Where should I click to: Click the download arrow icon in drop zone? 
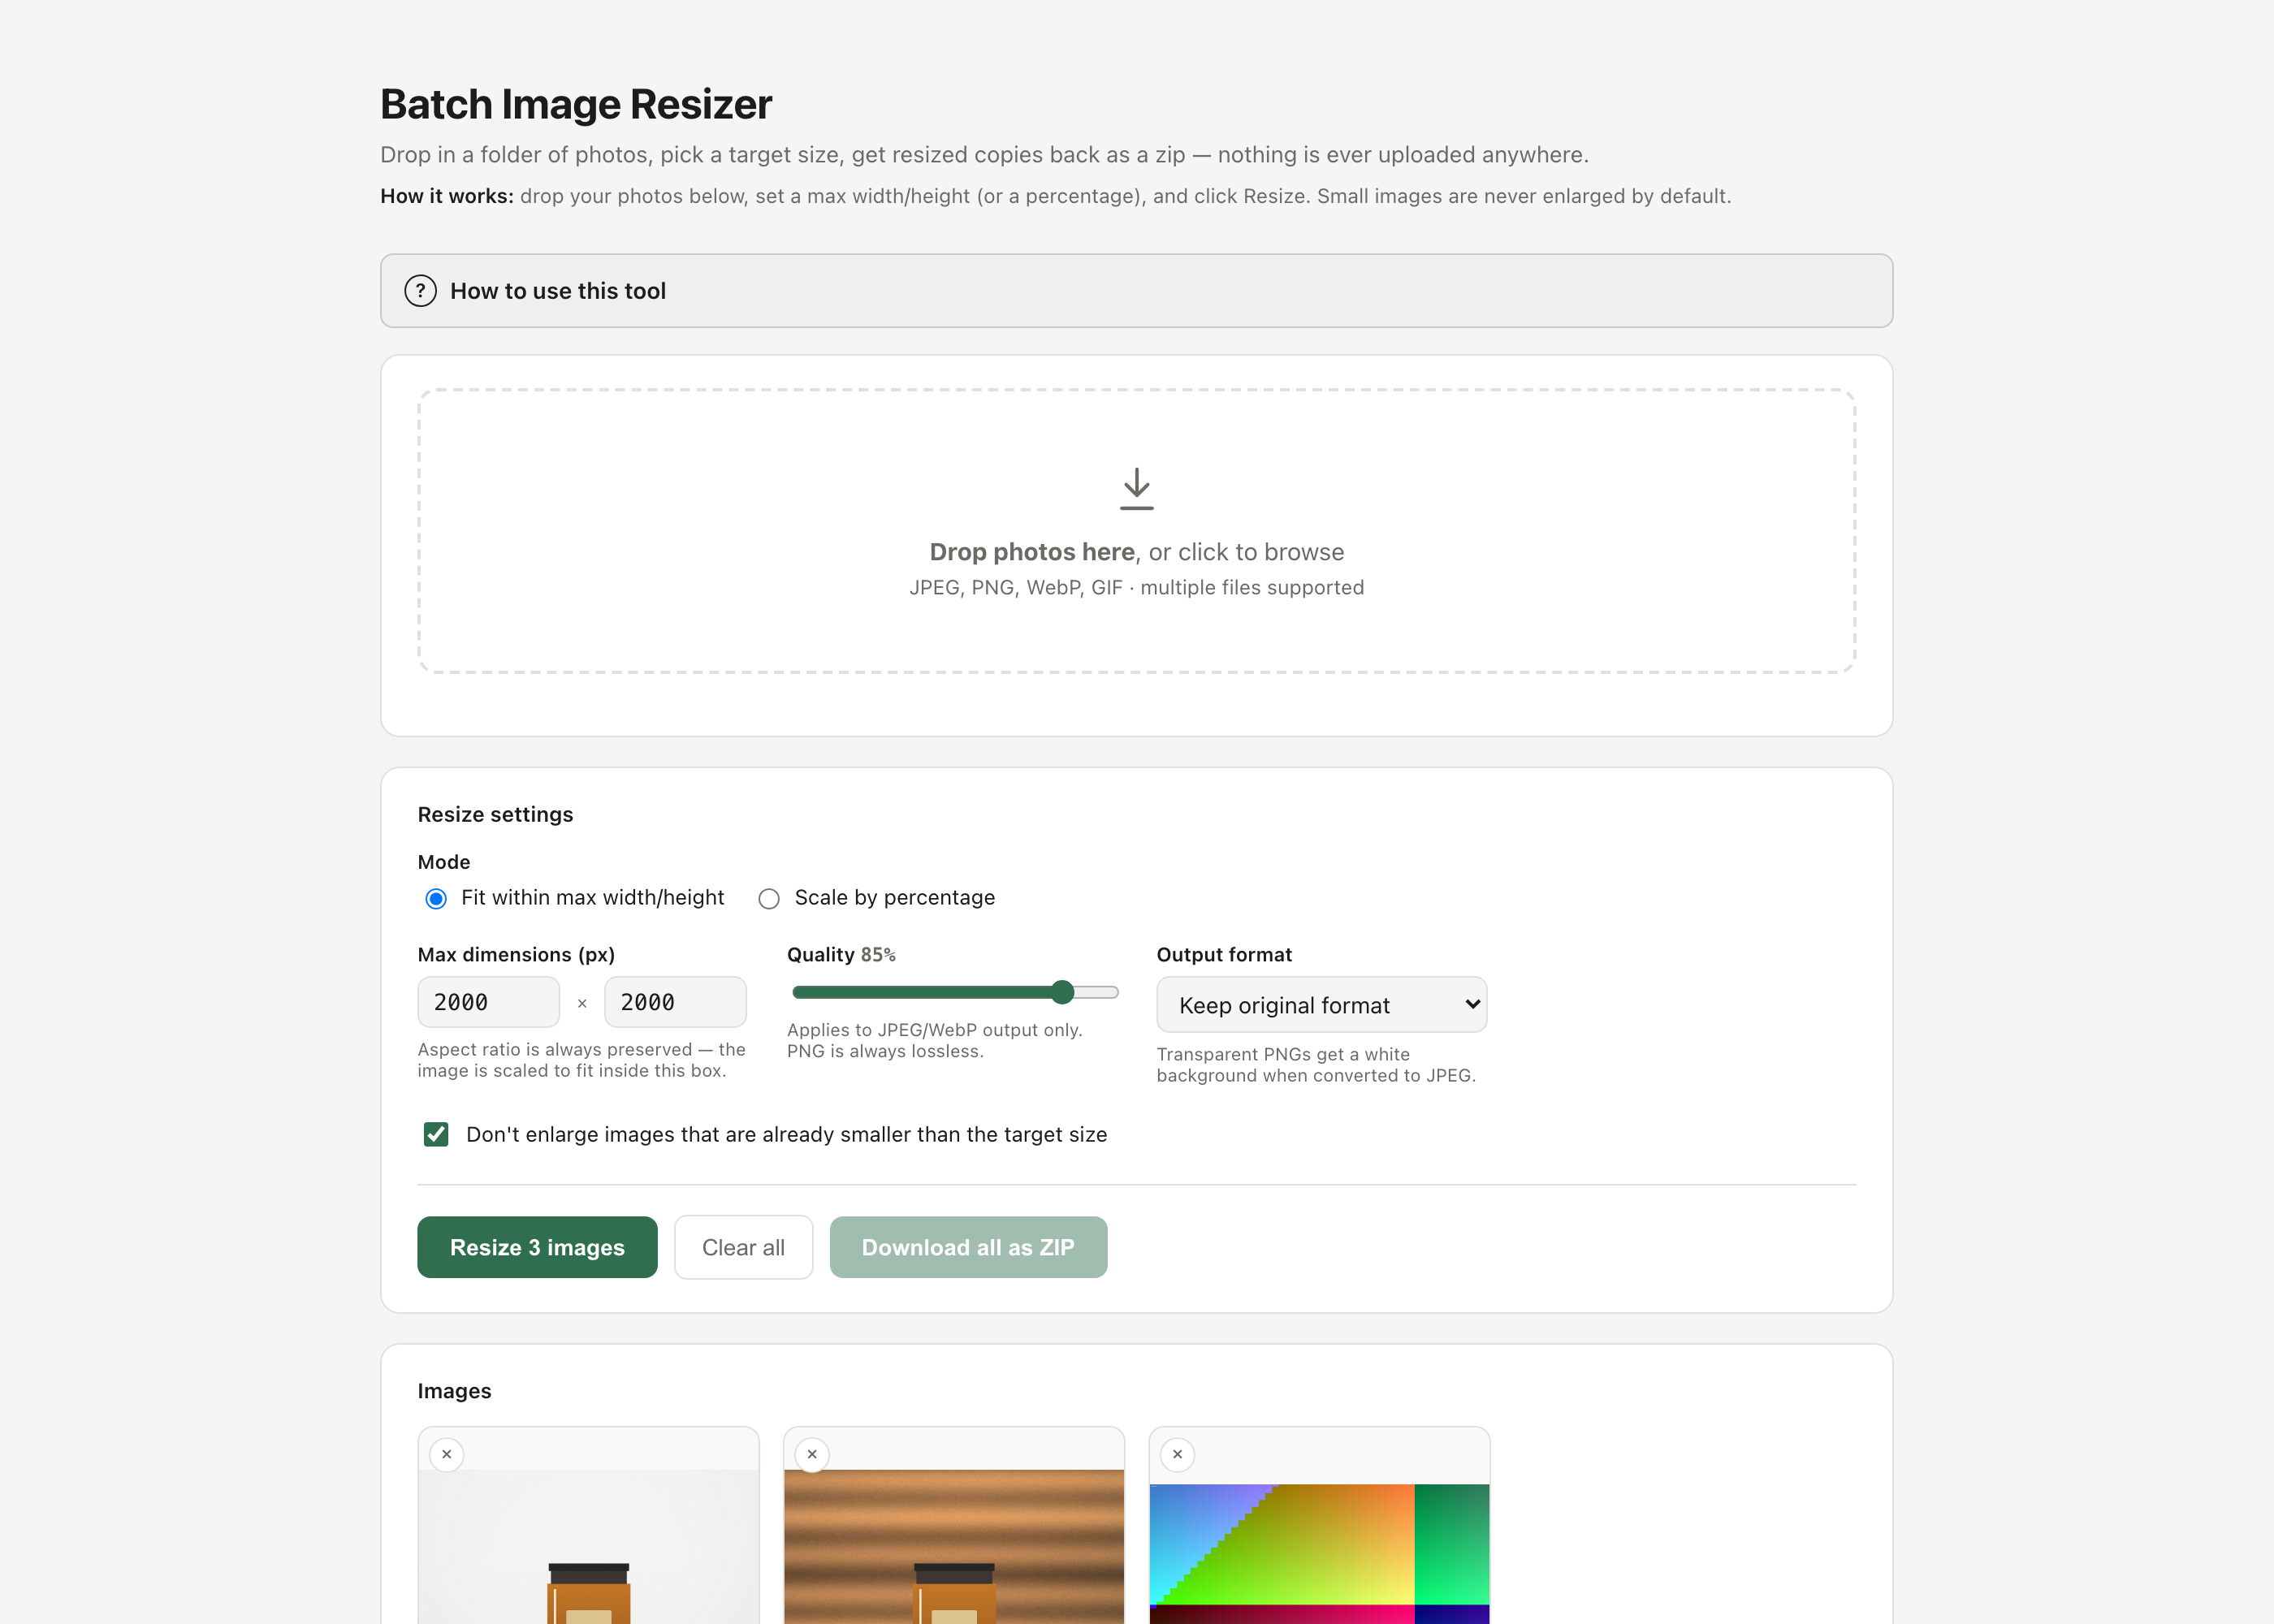[1136, 489]
